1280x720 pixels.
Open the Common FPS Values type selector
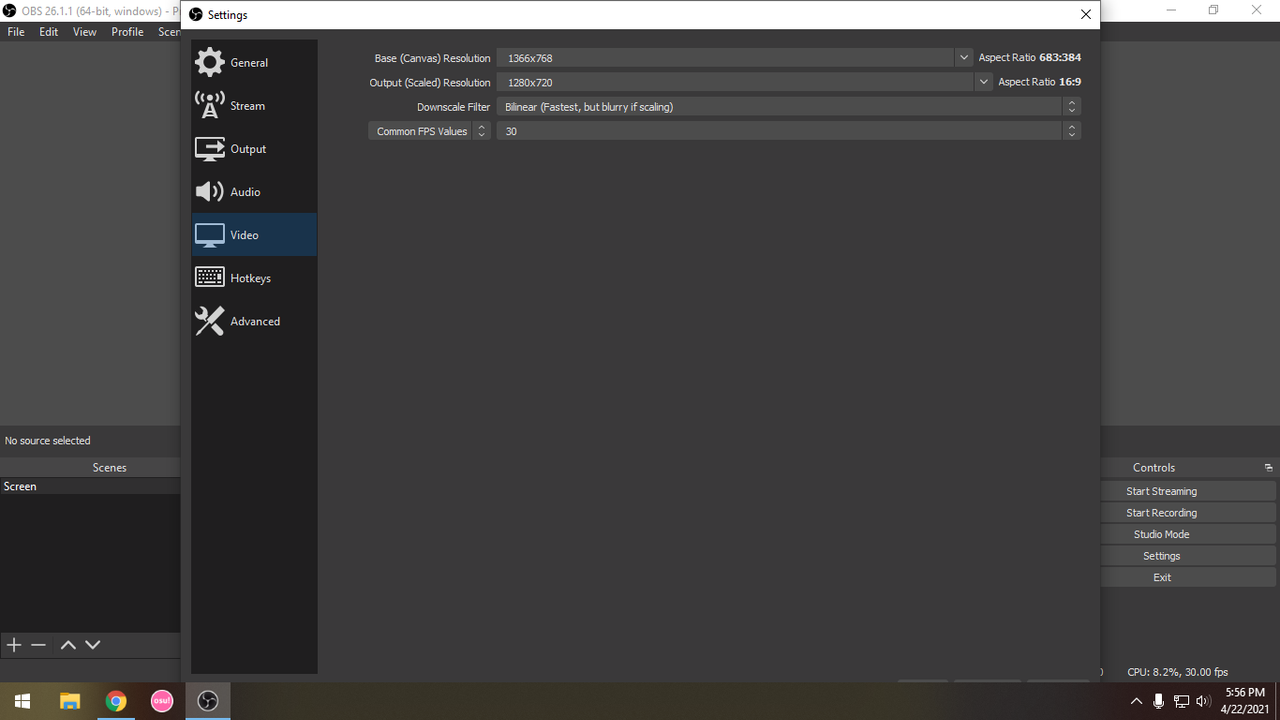coord(429,131)
